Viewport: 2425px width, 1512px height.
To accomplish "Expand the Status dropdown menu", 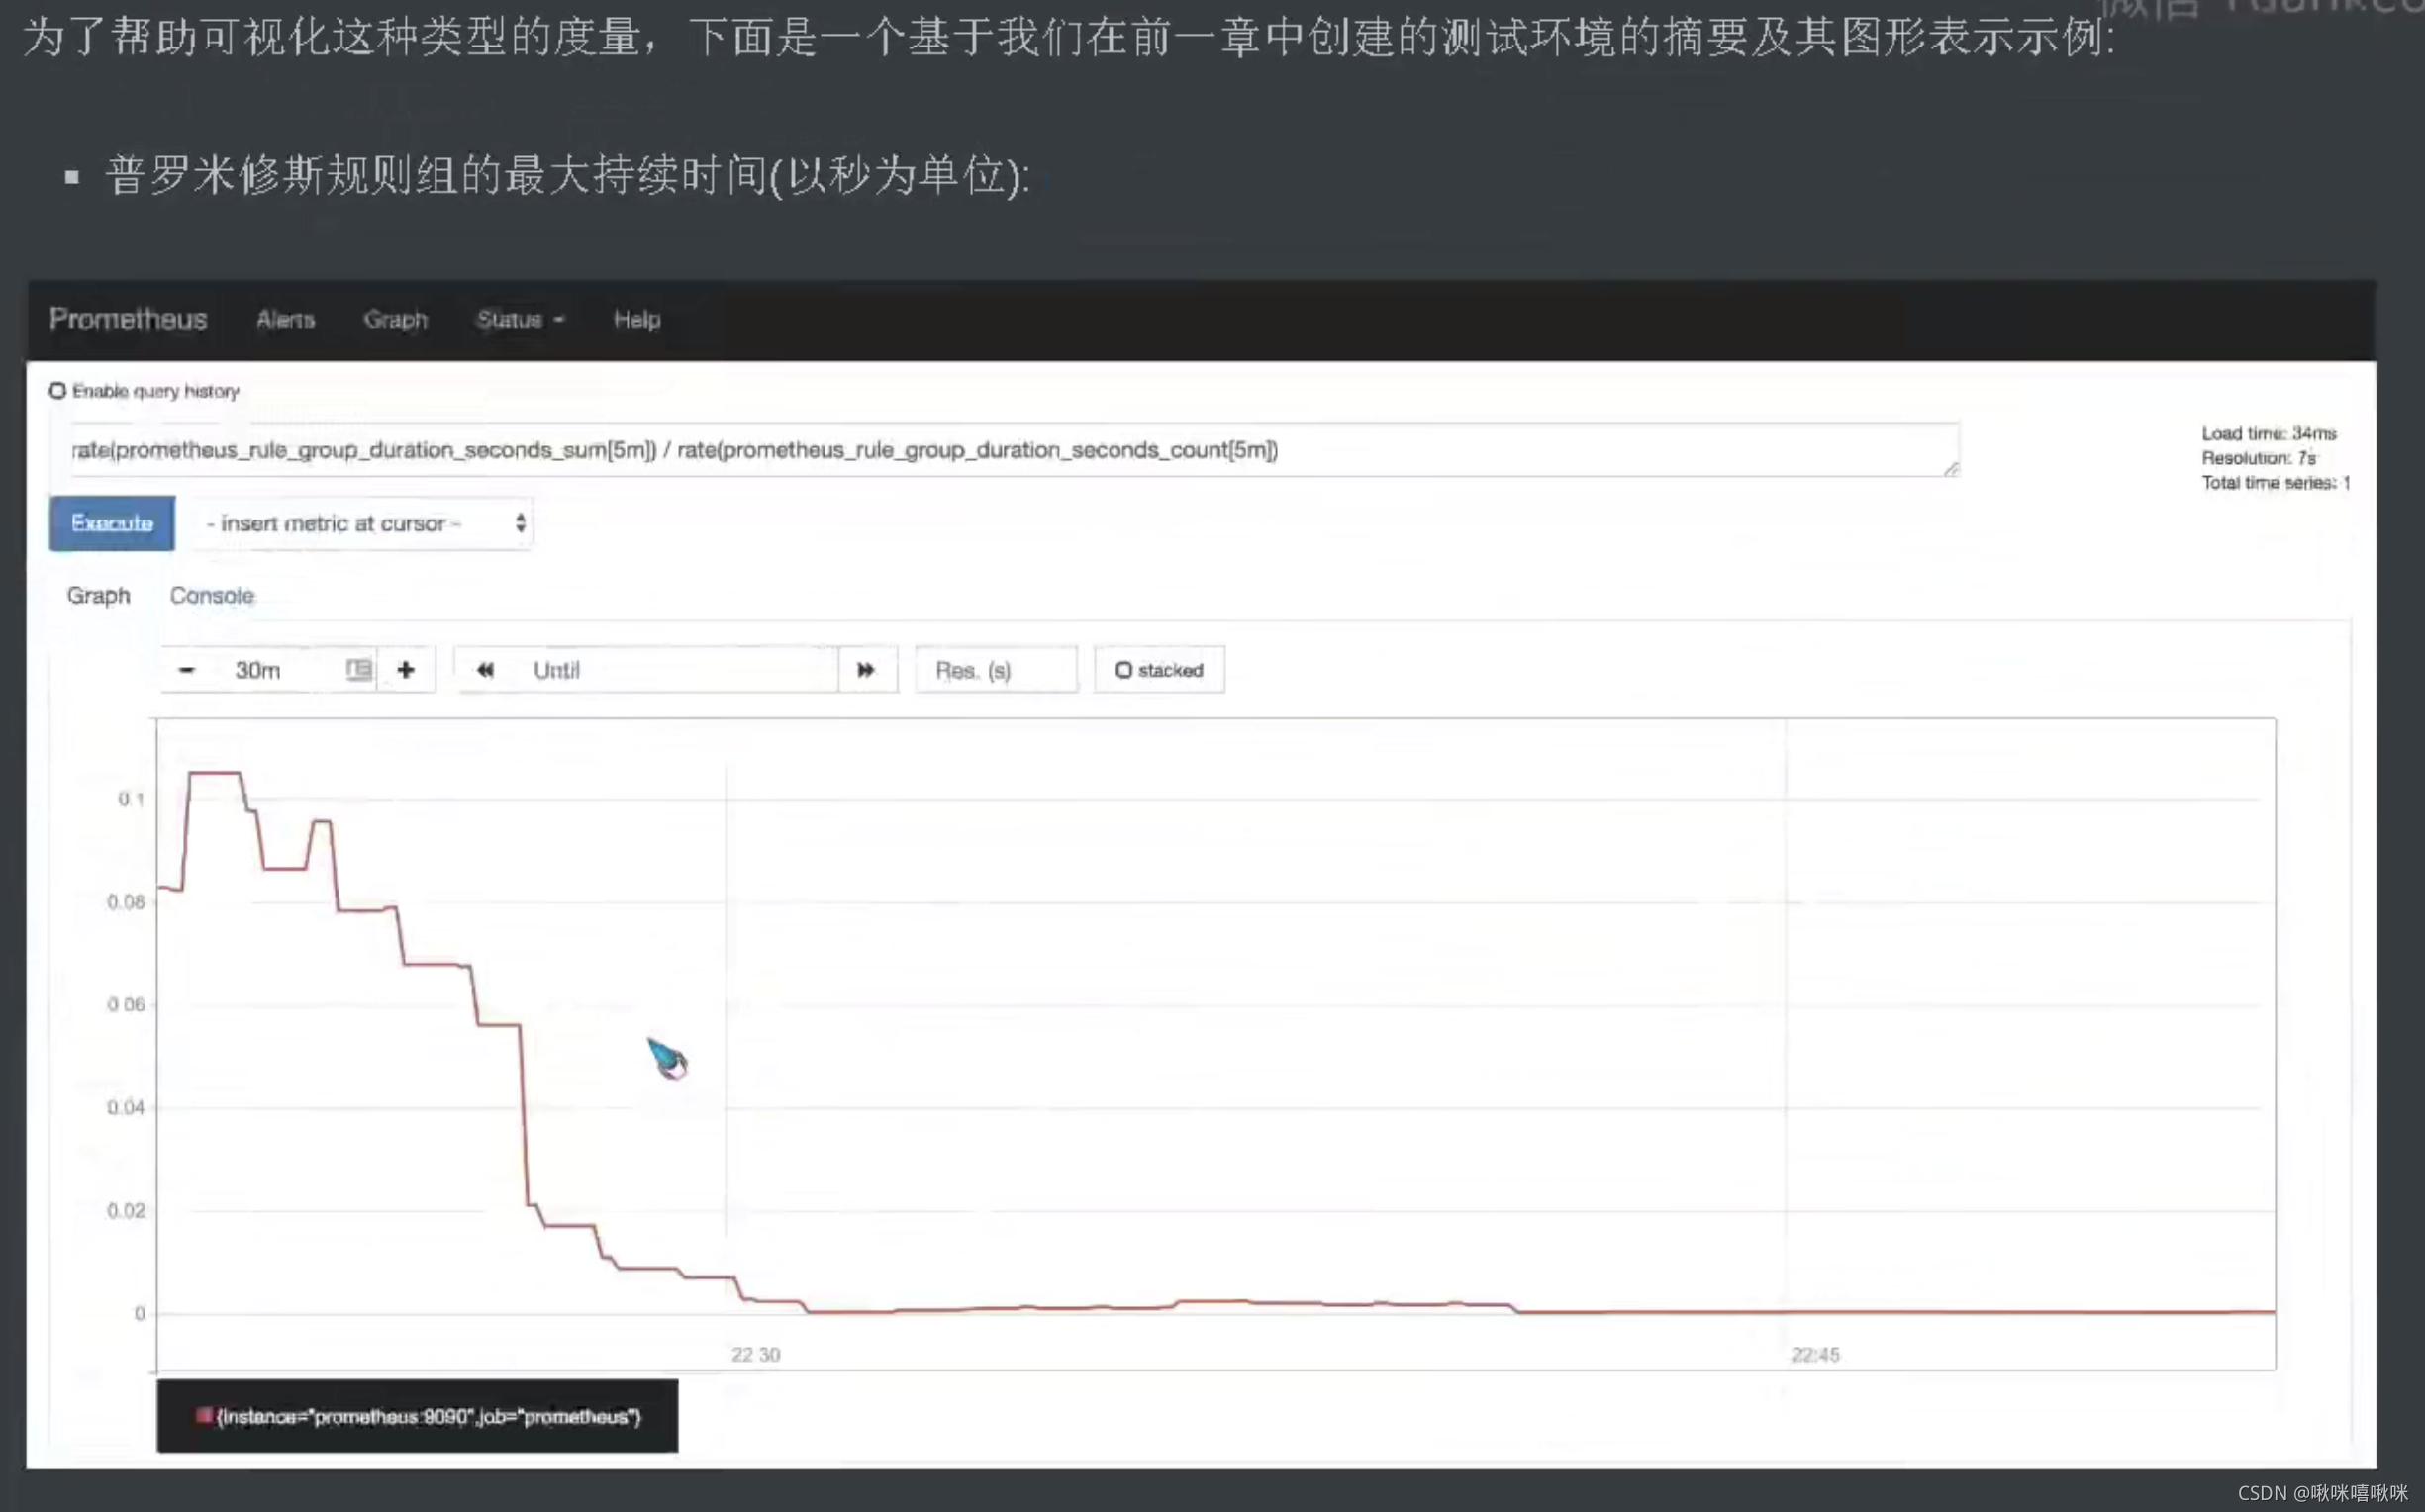I will pyautogui.click(x=520, y=319).
